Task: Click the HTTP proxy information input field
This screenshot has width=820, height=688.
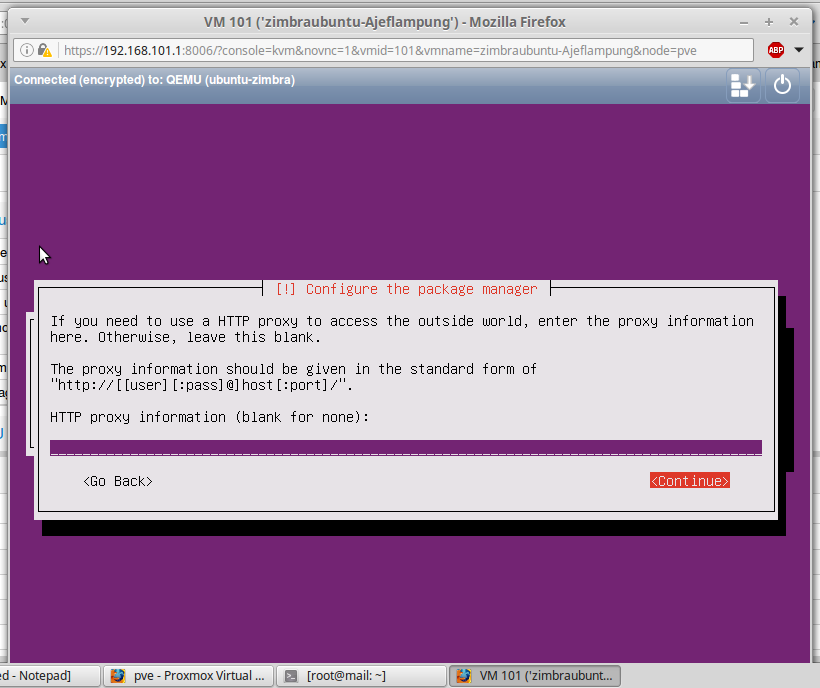Action: (406, 448)
